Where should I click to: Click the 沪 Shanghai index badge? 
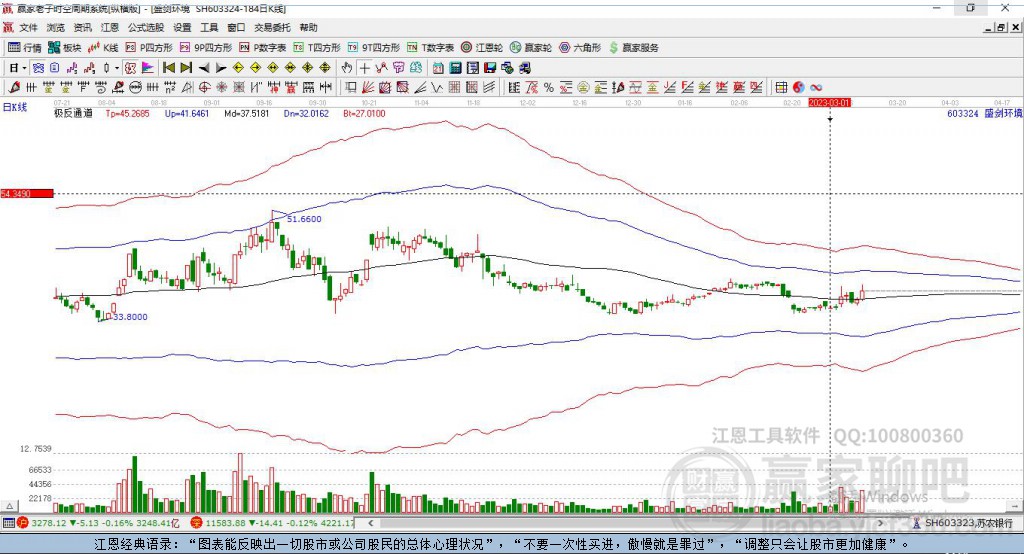(22, 523)
